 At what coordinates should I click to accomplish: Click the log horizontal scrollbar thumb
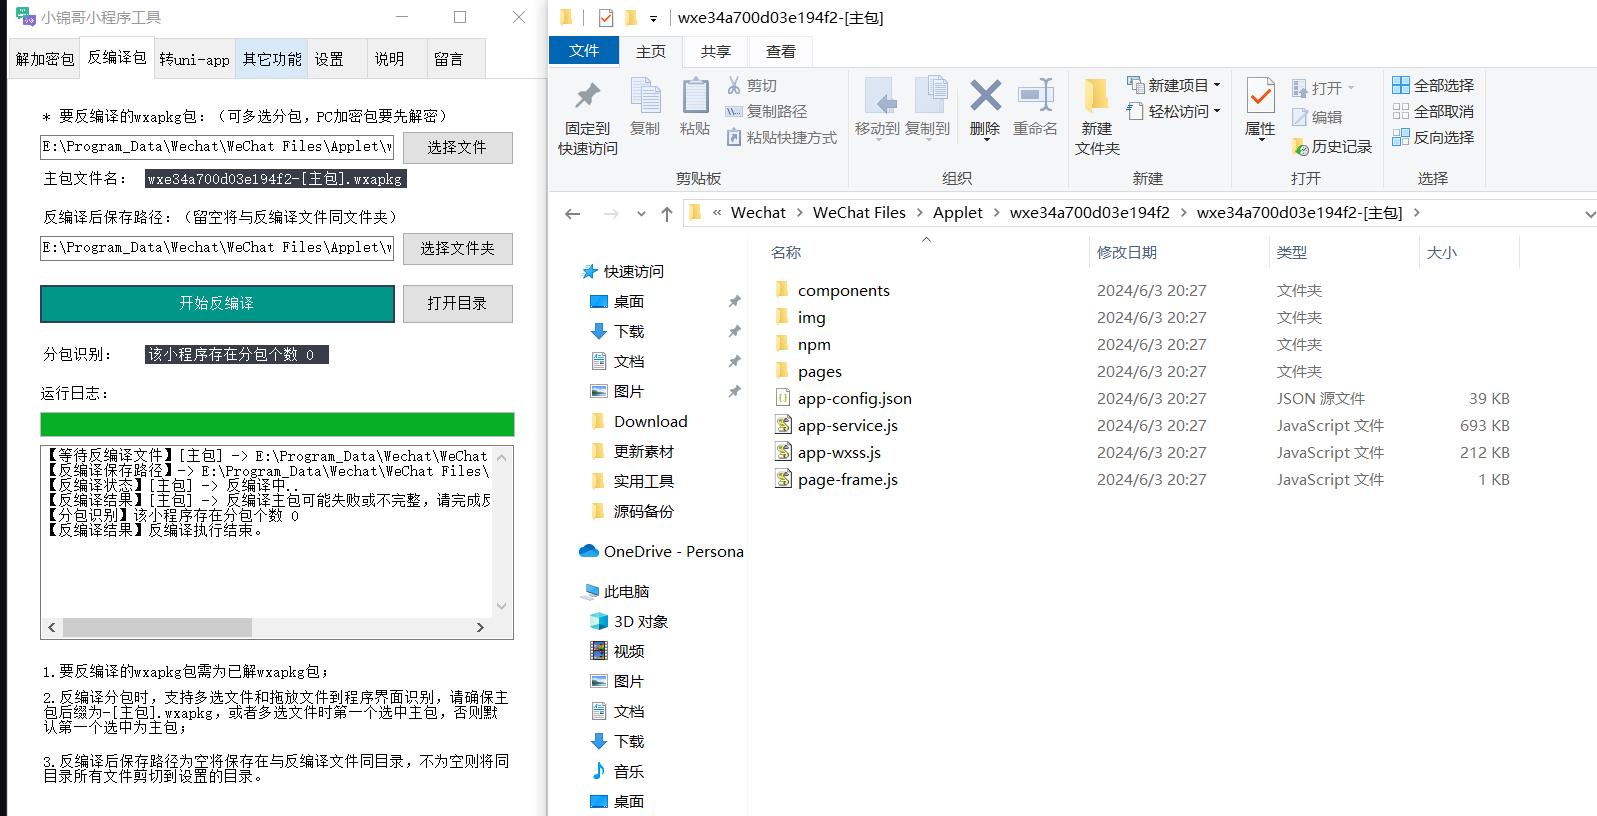point(157,627)
